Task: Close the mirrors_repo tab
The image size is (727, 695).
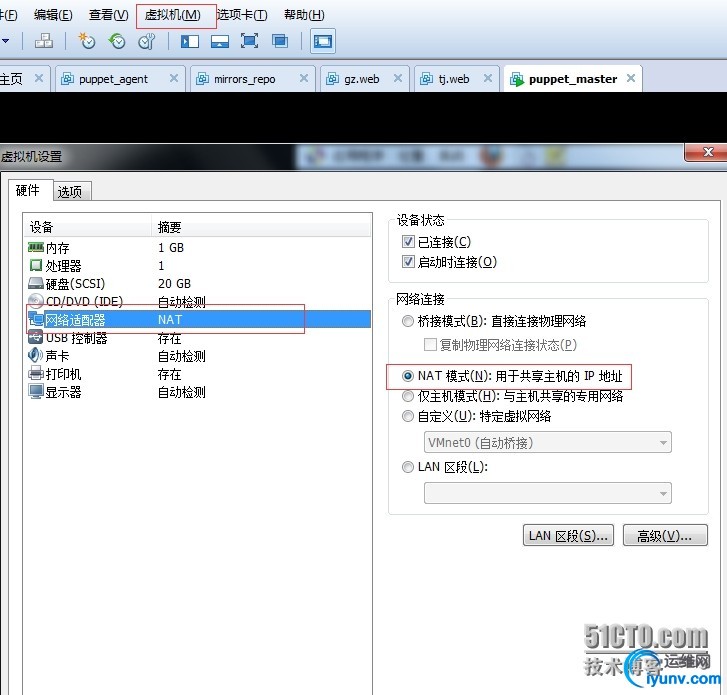Action: pyautogui.click(x=304, y=78)
